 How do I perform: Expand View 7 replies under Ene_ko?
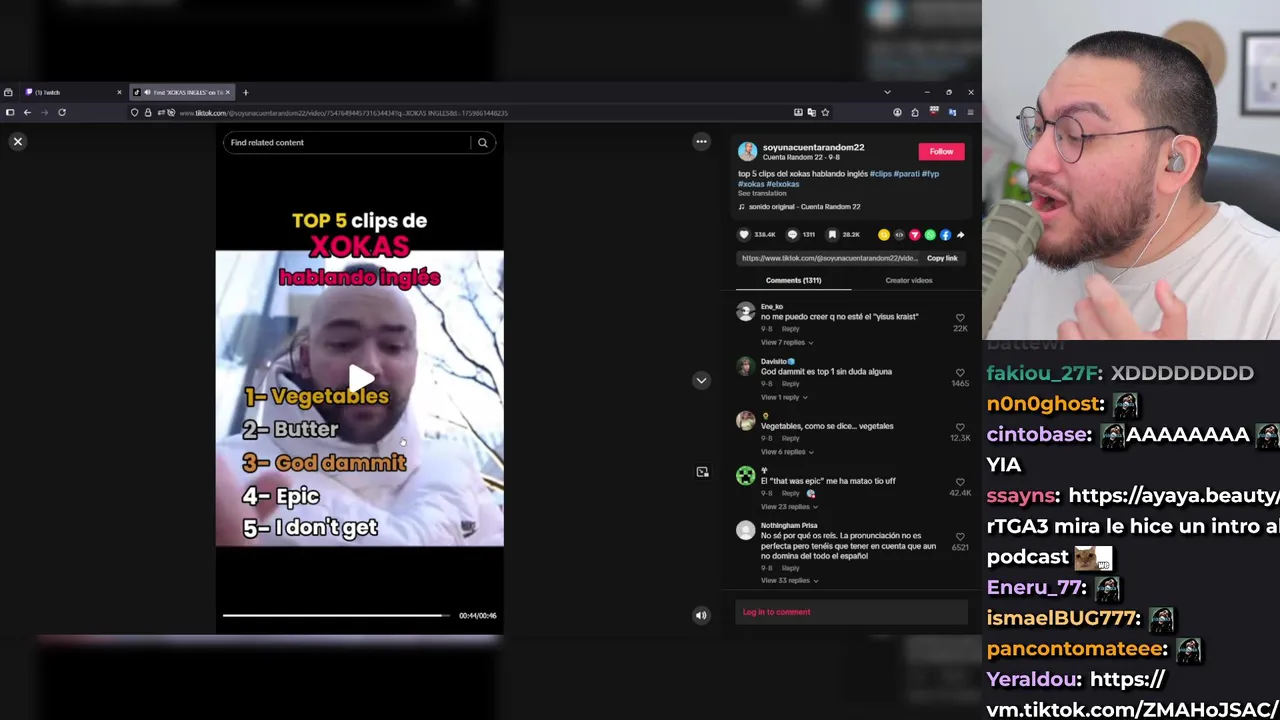click(786, 343)
